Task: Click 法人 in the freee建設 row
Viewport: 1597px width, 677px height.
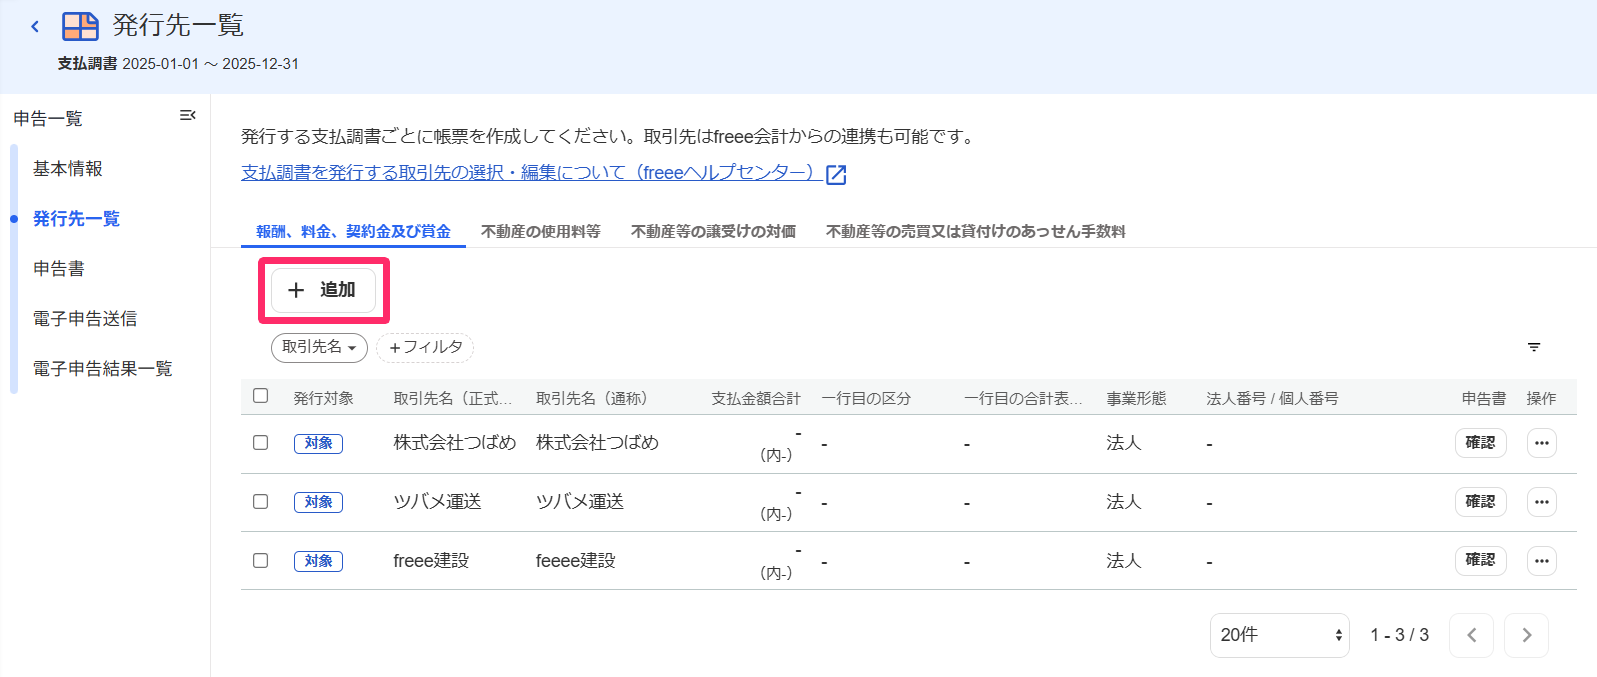Action: point(1124,561)
